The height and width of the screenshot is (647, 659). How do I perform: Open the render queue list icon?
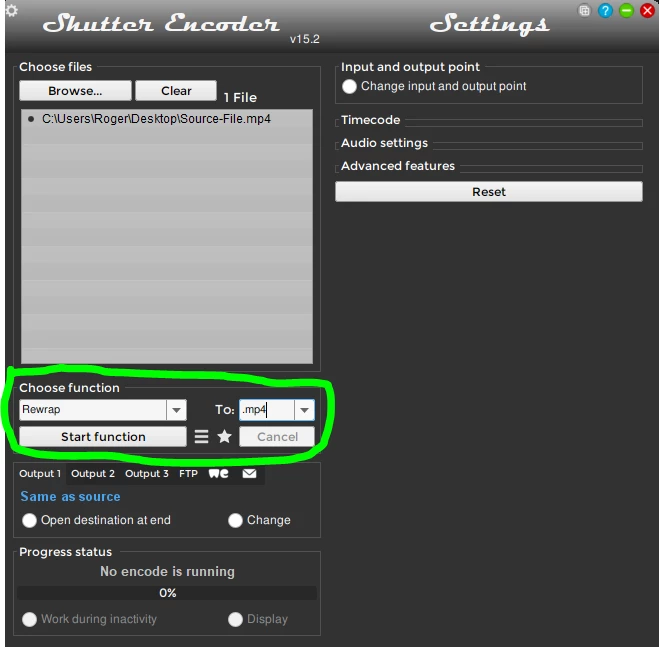pos(201,437)
